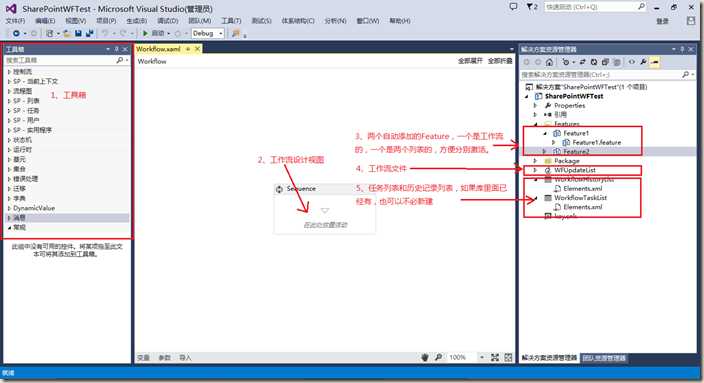Click the search magnifier in Solution Explorer search
The width and height of the screenshot is (704, 383).
coord(686,74)
